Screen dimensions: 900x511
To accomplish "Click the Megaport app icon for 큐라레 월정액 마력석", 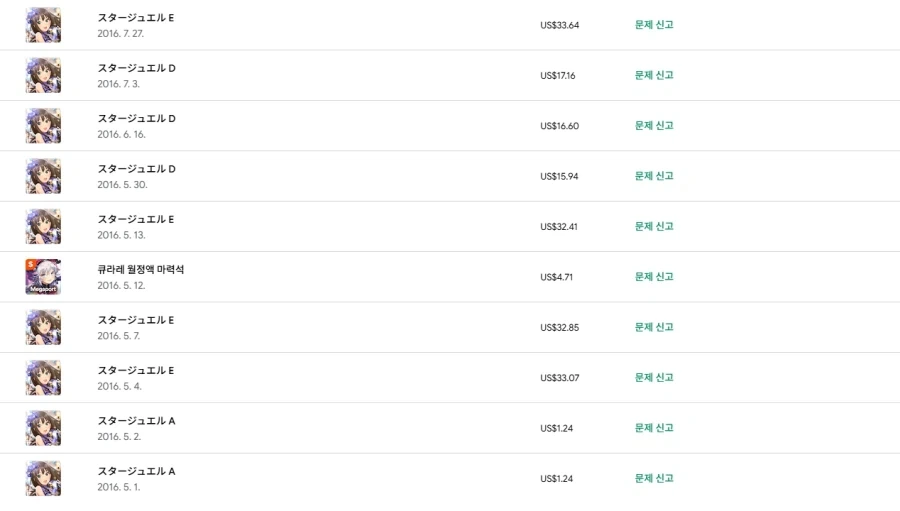I will pos(43,277).
